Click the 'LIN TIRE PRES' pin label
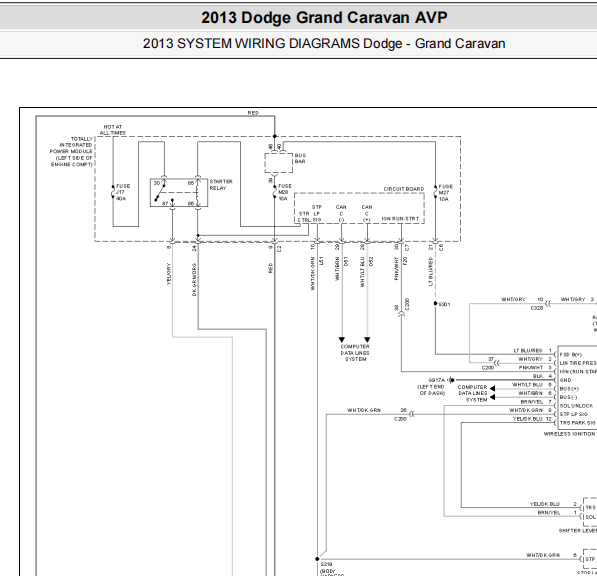This screenshot has width=597, height=576. click(x=578, y=363)
